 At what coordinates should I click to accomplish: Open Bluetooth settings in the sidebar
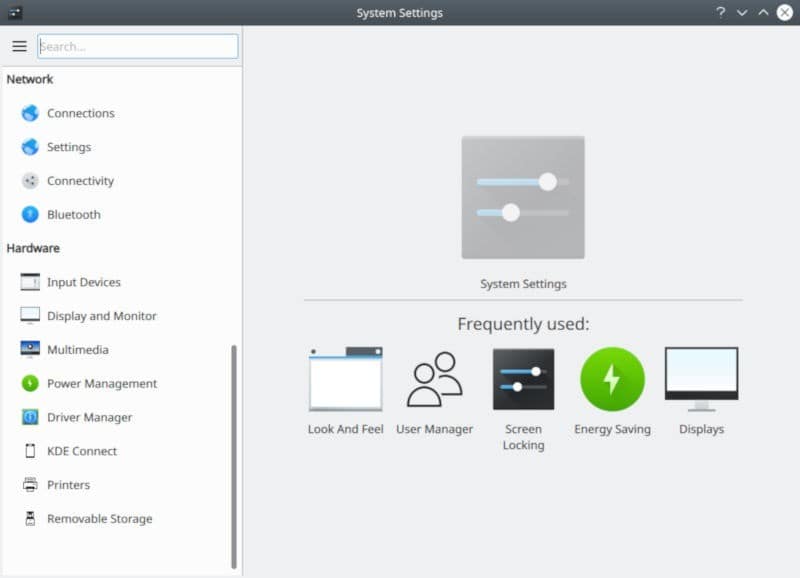[x=73, y=214]
